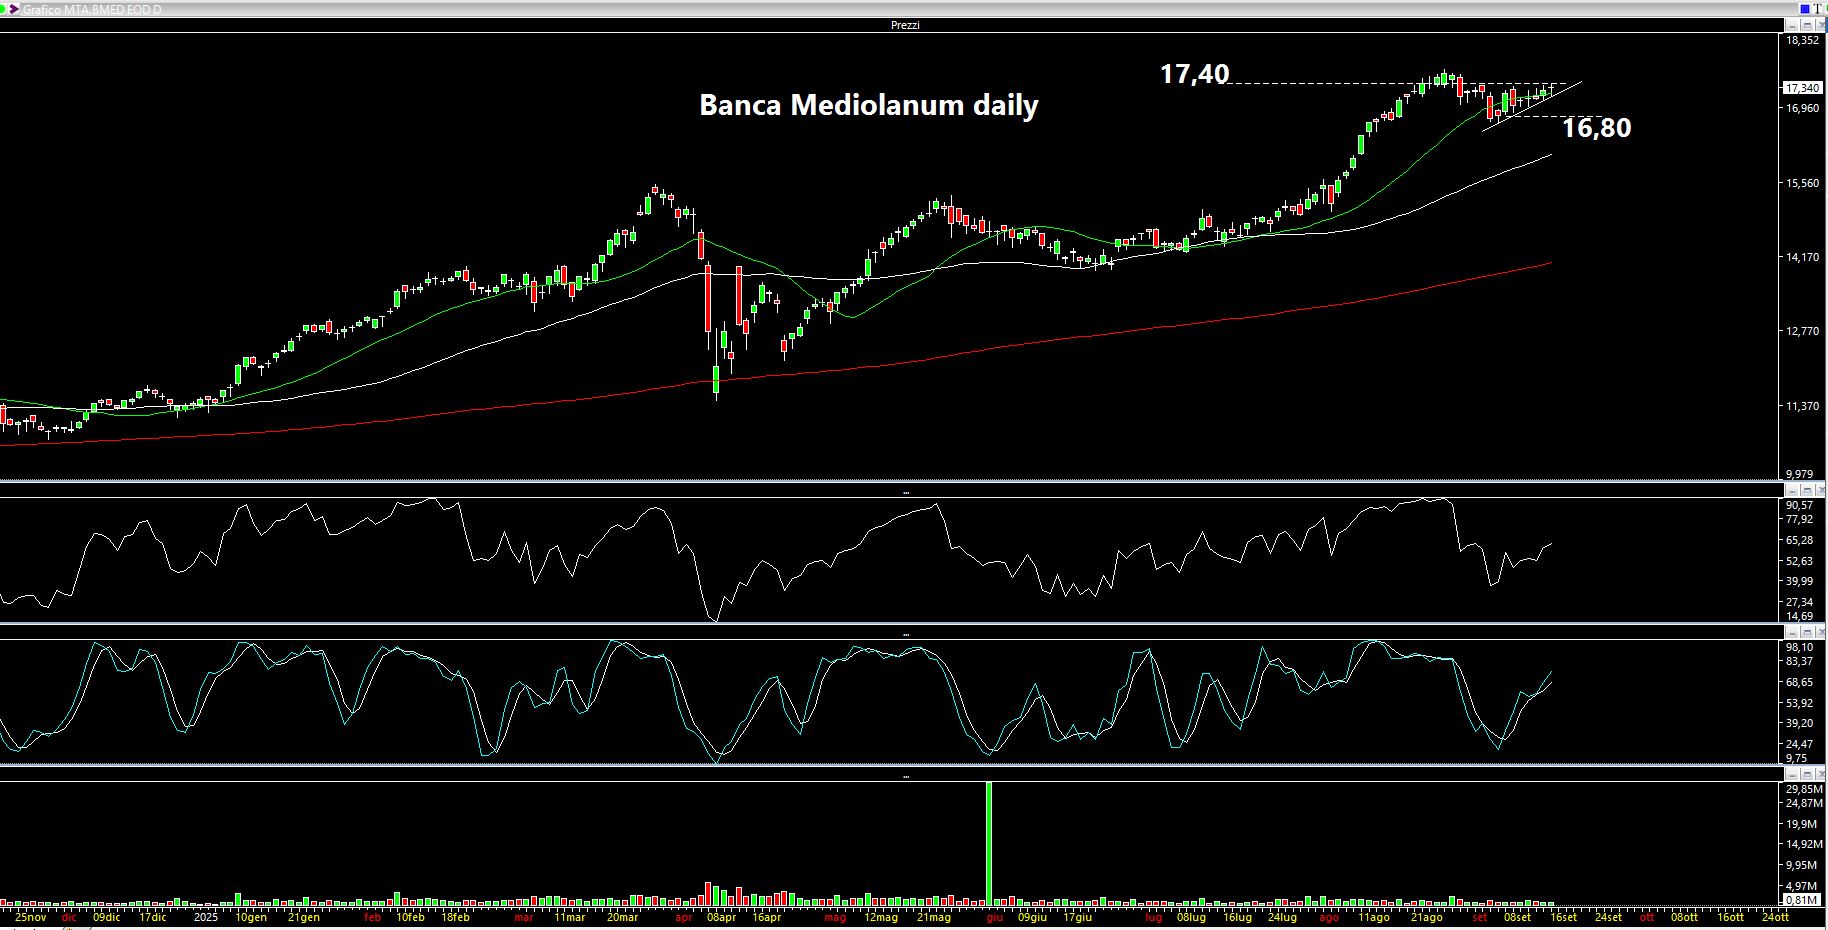Click the 08apr date on time axis
This screenshot has width=1828, height=930.
click(x=721, y=917)
